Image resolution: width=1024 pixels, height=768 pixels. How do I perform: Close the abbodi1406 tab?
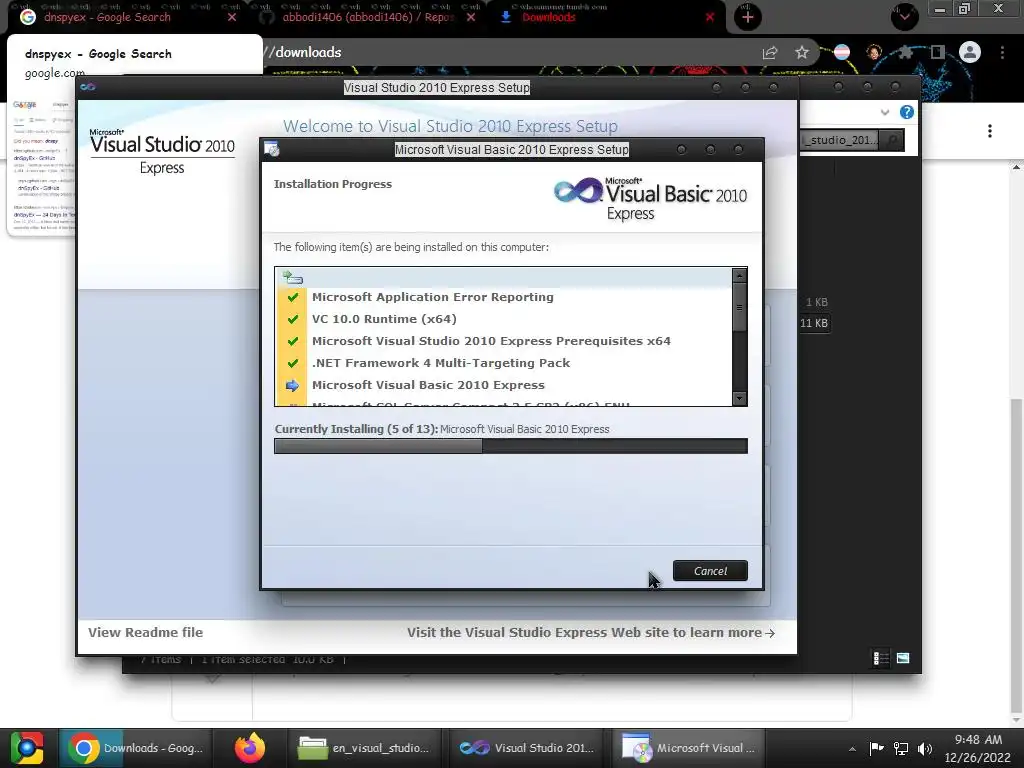[x=471, y=17]
